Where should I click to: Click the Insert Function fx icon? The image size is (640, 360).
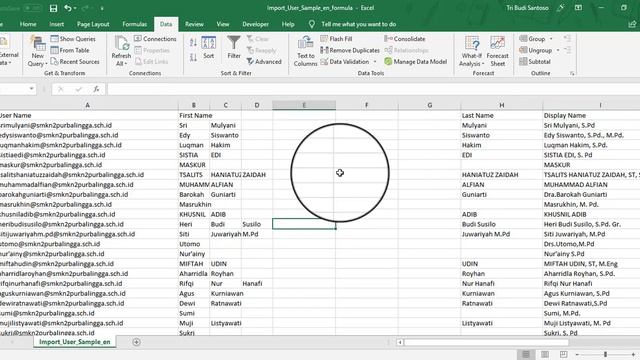click(96, 89)
